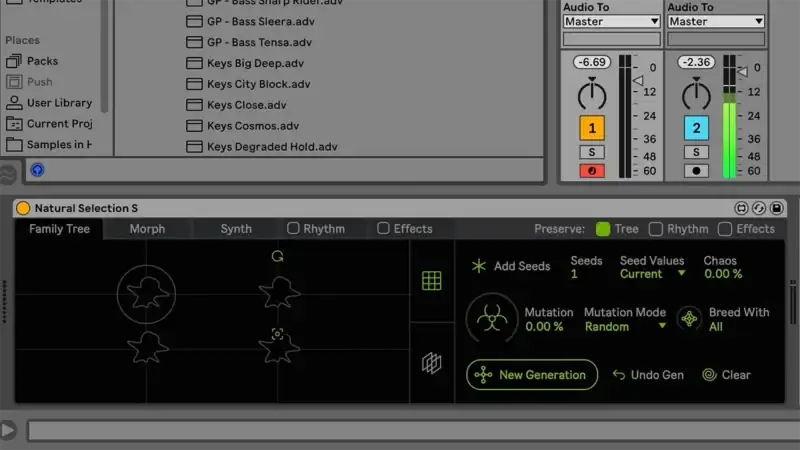Open Breed With All selector

point(716,327)
